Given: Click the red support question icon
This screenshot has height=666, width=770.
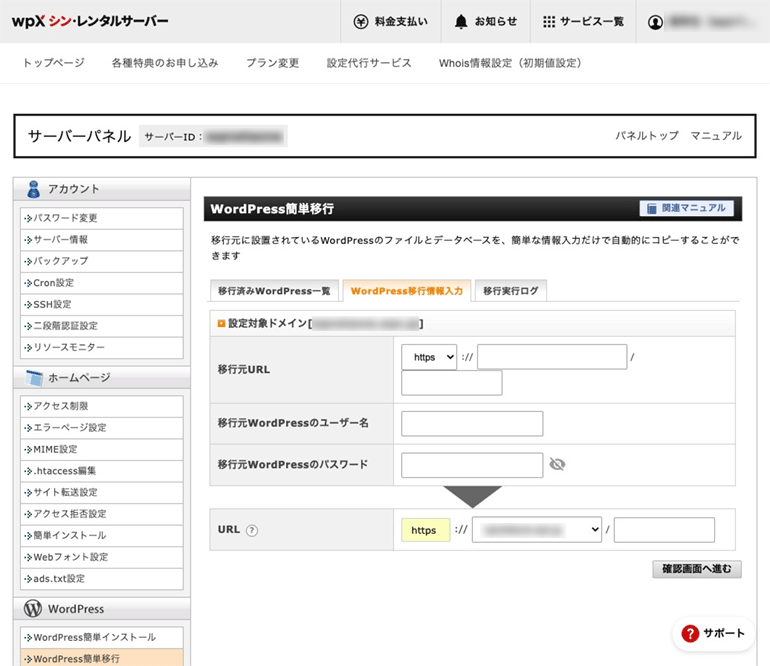Looking at the screenshot, I should pyautogui.click(x=689, y=633).
